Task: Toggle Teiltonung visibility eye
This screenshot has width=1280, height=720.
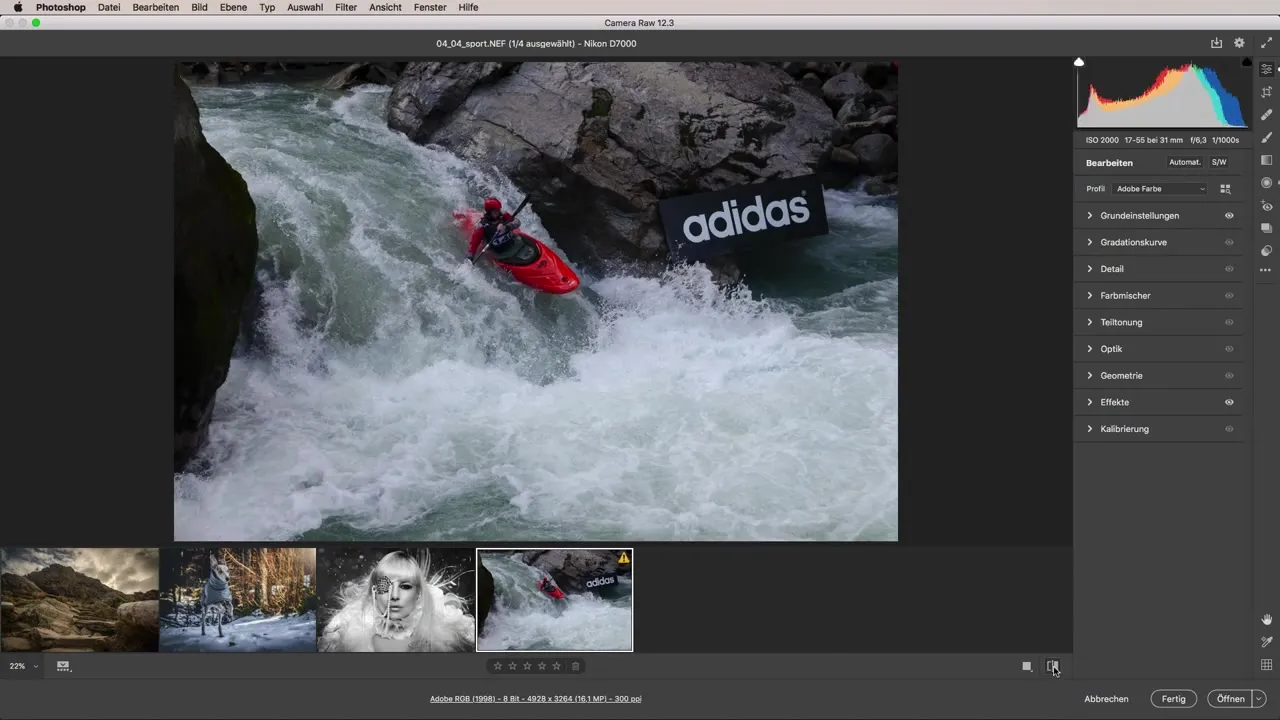Action: (x=1229, y=322)
